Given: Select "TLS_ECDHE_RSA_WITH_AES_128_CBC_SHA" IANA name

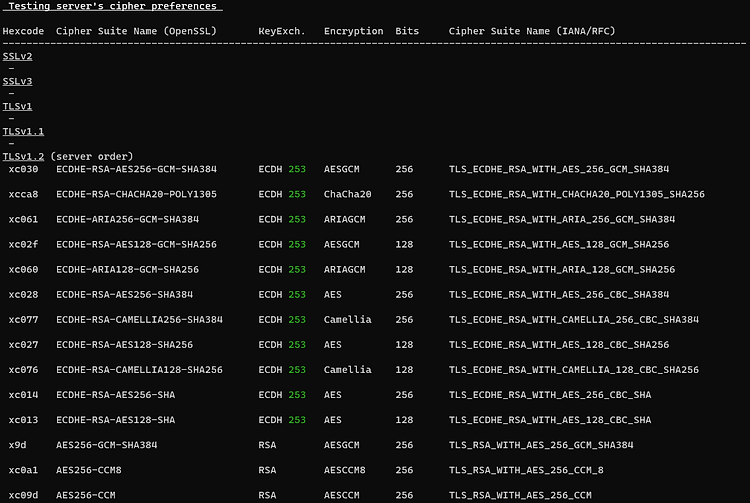Looking at the screenshot, I should coord(550,420).
